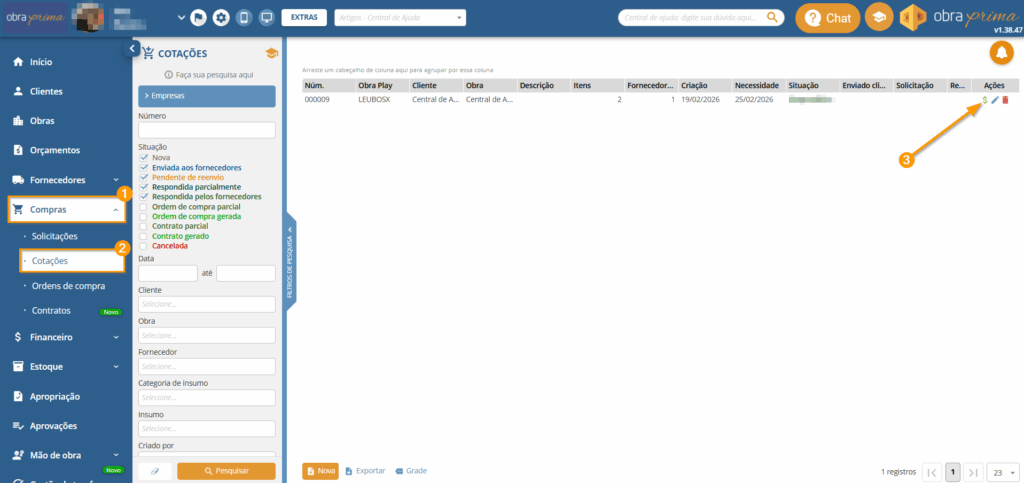Screen dimensions: 1024x483
Task: Click the orange Pesquisar button
Action: coord(226,471)
